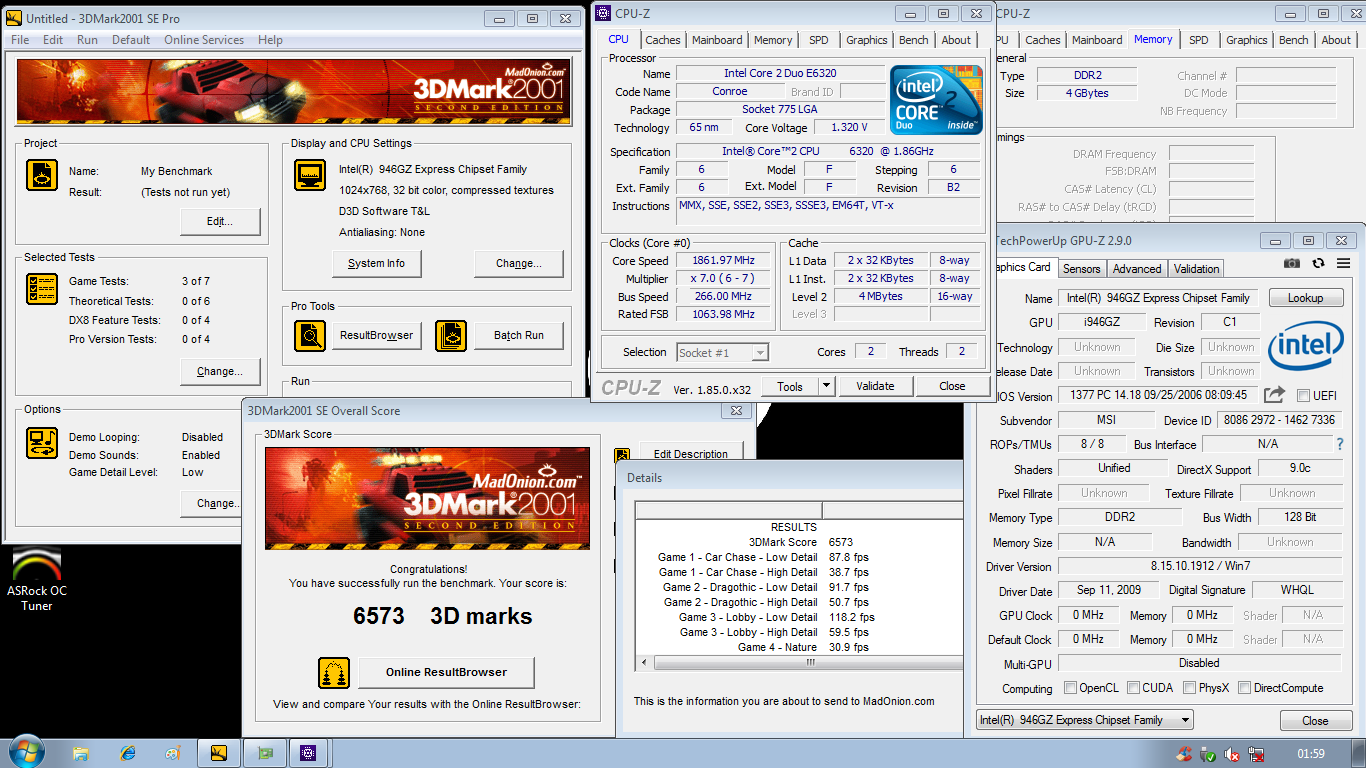The image size is (1366, 768).
Task: Launch Internet Explorer from the taskbar
Action: (x=127, y=753)
